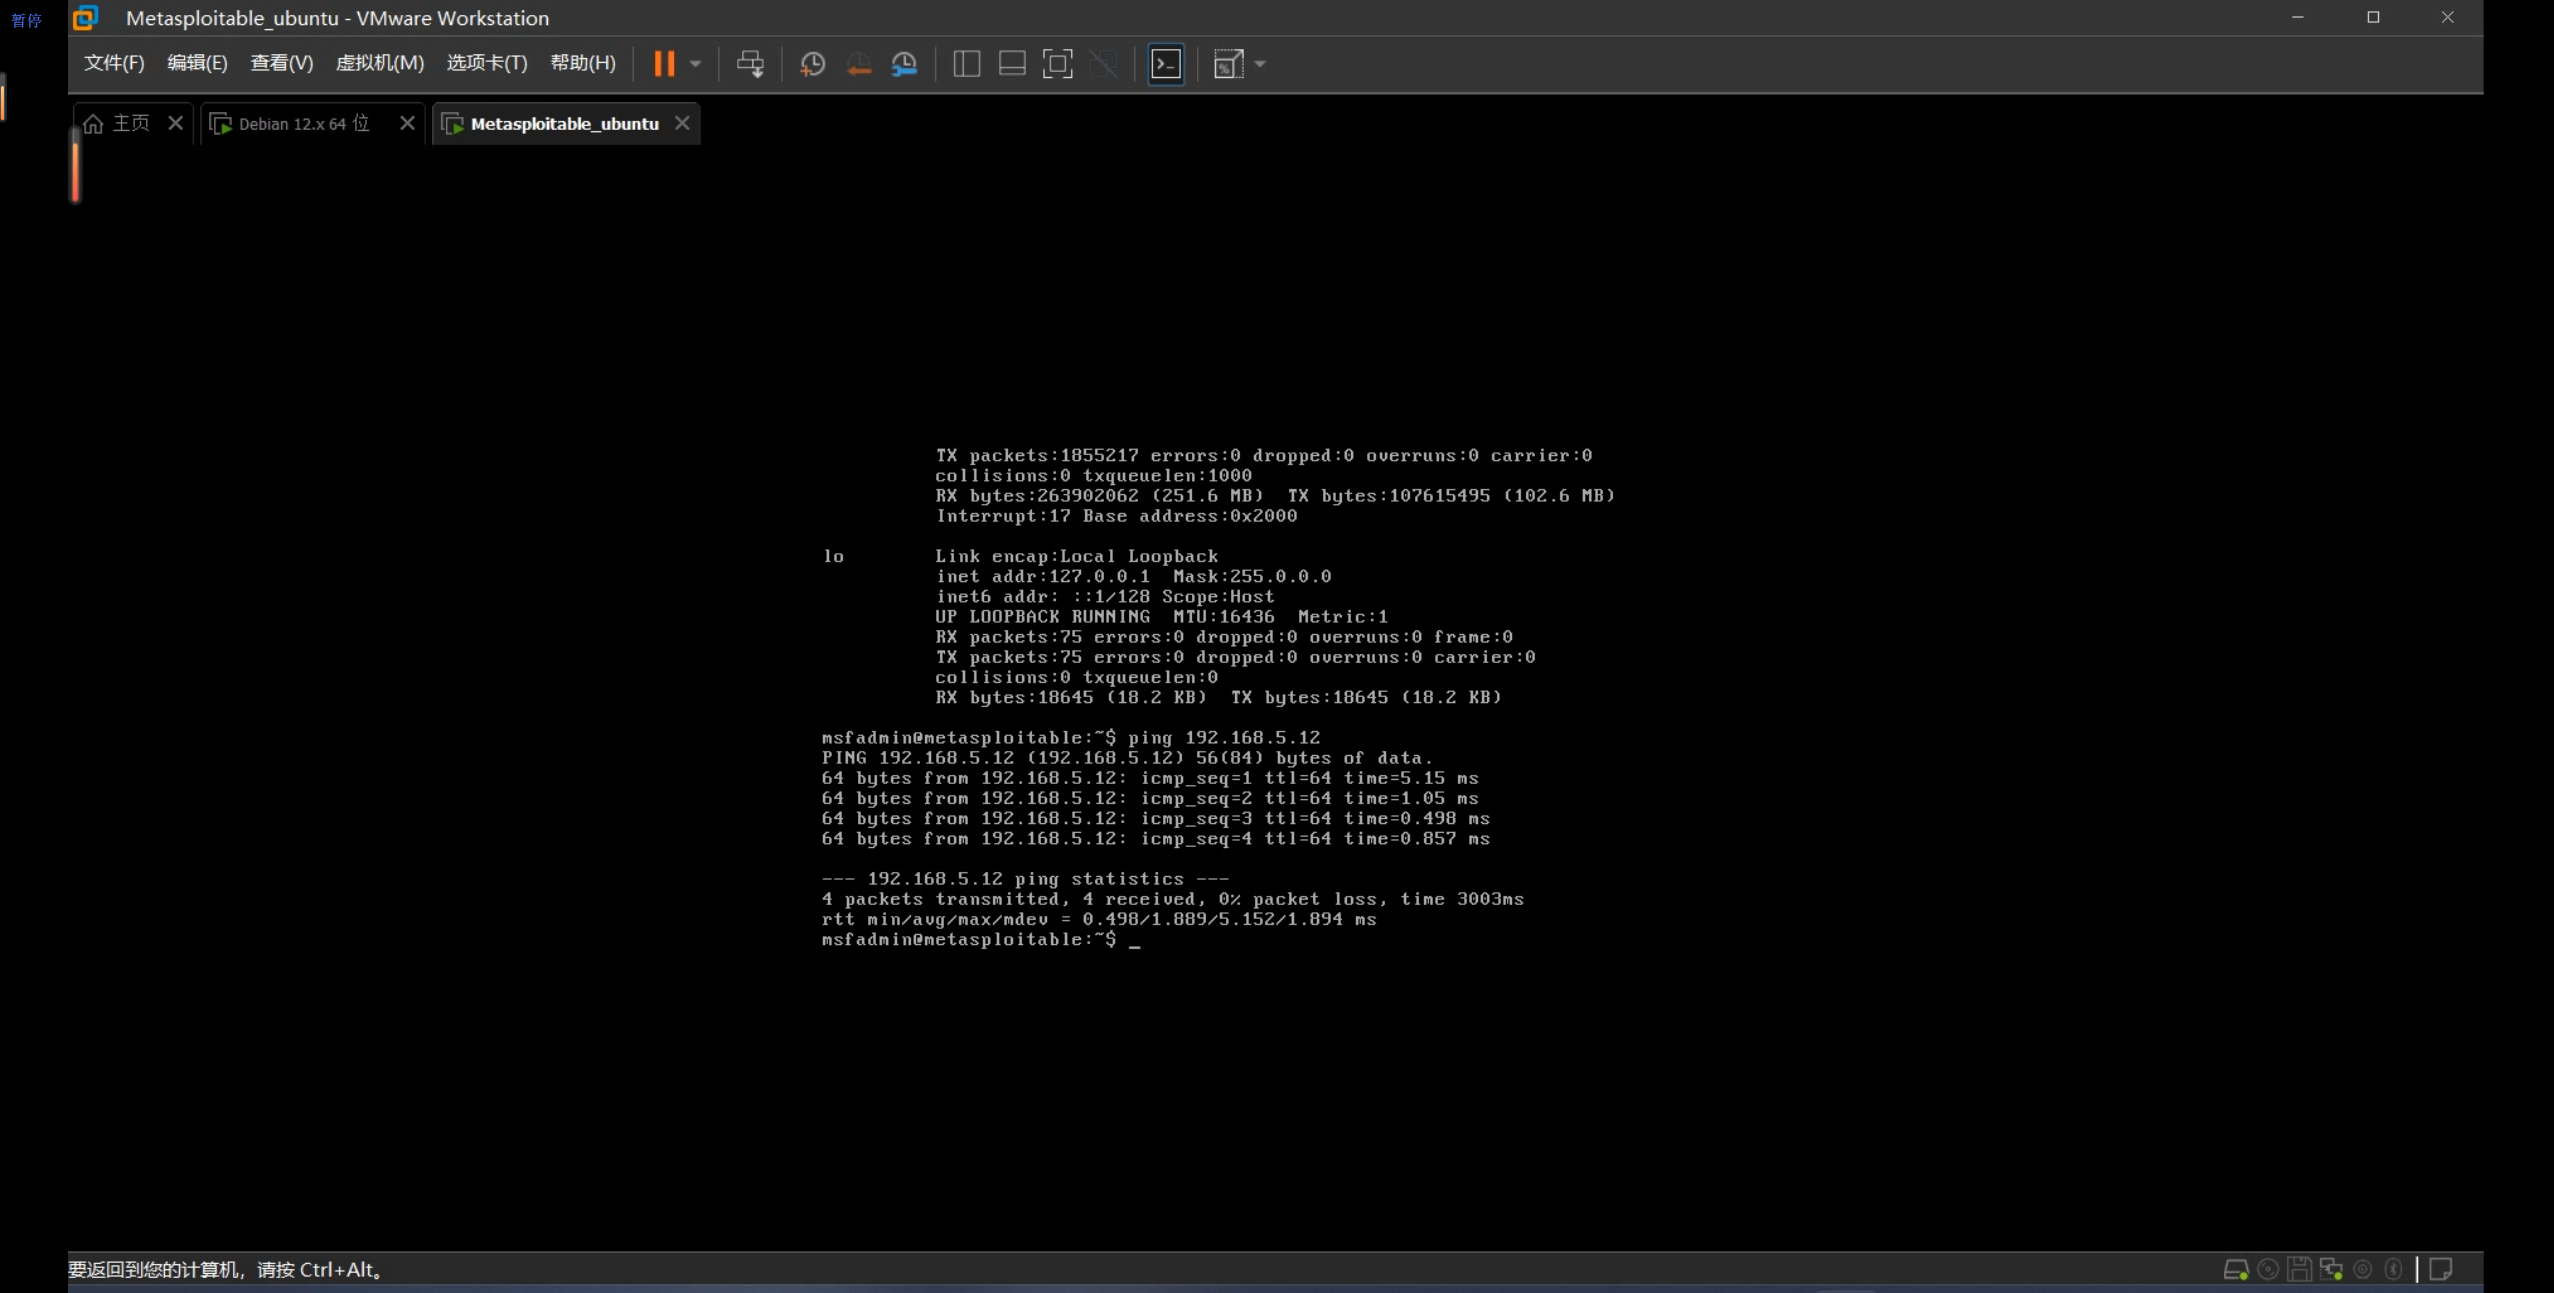Toggle the console view button

(1166, 64)
